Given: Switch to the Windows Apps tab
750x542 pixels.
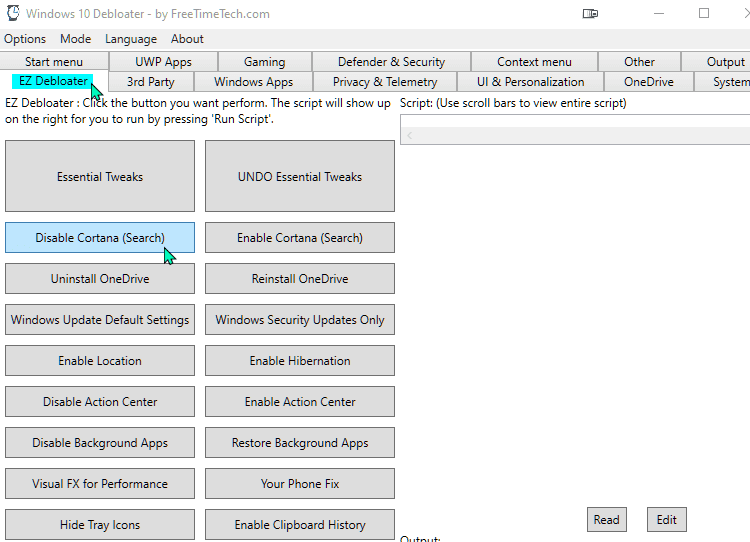Looking at the screenshot, I should click(x=254, y=82).
